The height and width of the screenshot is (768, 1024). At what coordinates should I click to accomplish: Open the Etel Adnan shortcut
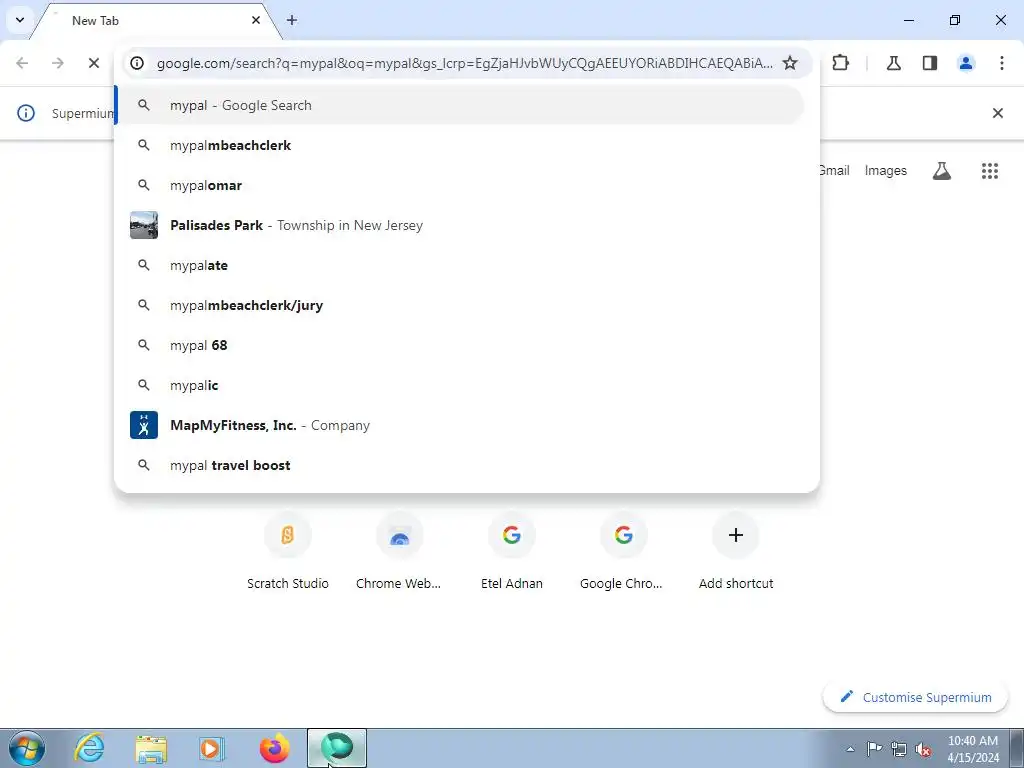point(512,552)
